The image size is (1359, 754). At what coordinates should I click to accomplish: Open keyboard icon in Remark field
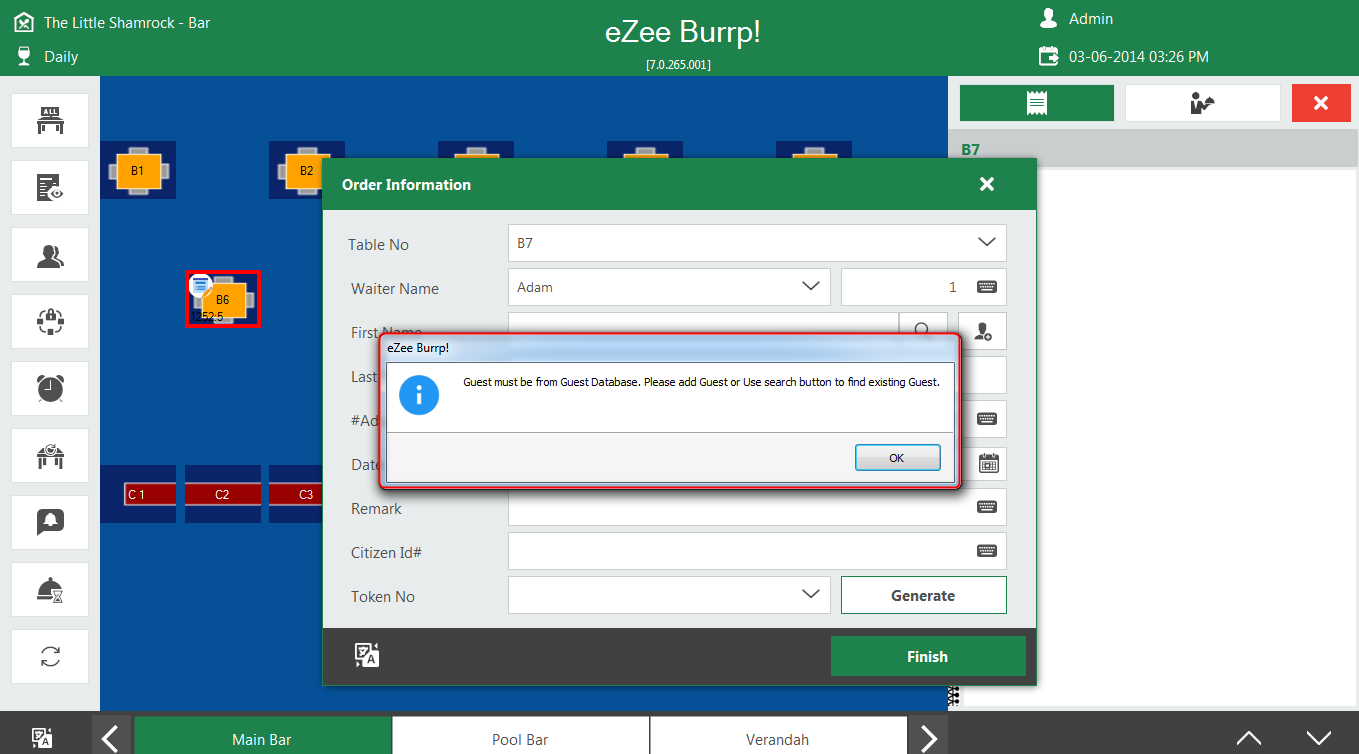[987, 507]
